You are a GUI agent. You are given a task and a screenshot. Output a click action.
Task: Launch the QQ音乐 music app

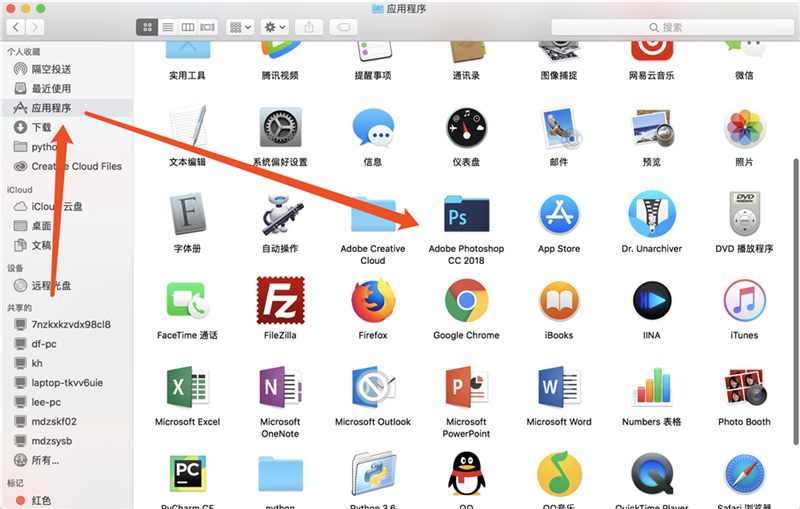click(559, 474)
